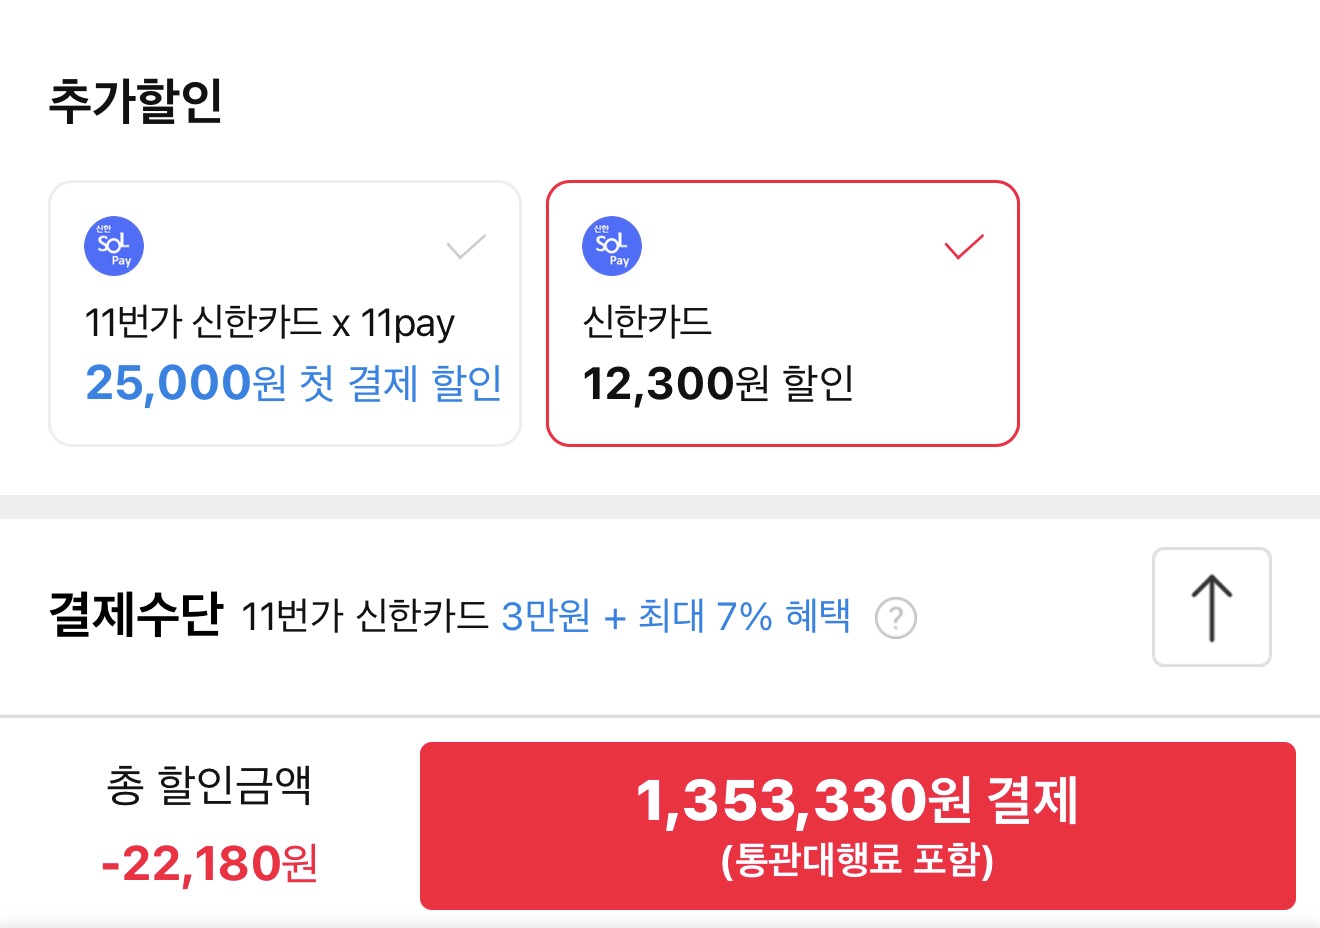Expand the 결제수단 section heading
The width and height of the screenshot is (1320, 928).
pos(135,614)
